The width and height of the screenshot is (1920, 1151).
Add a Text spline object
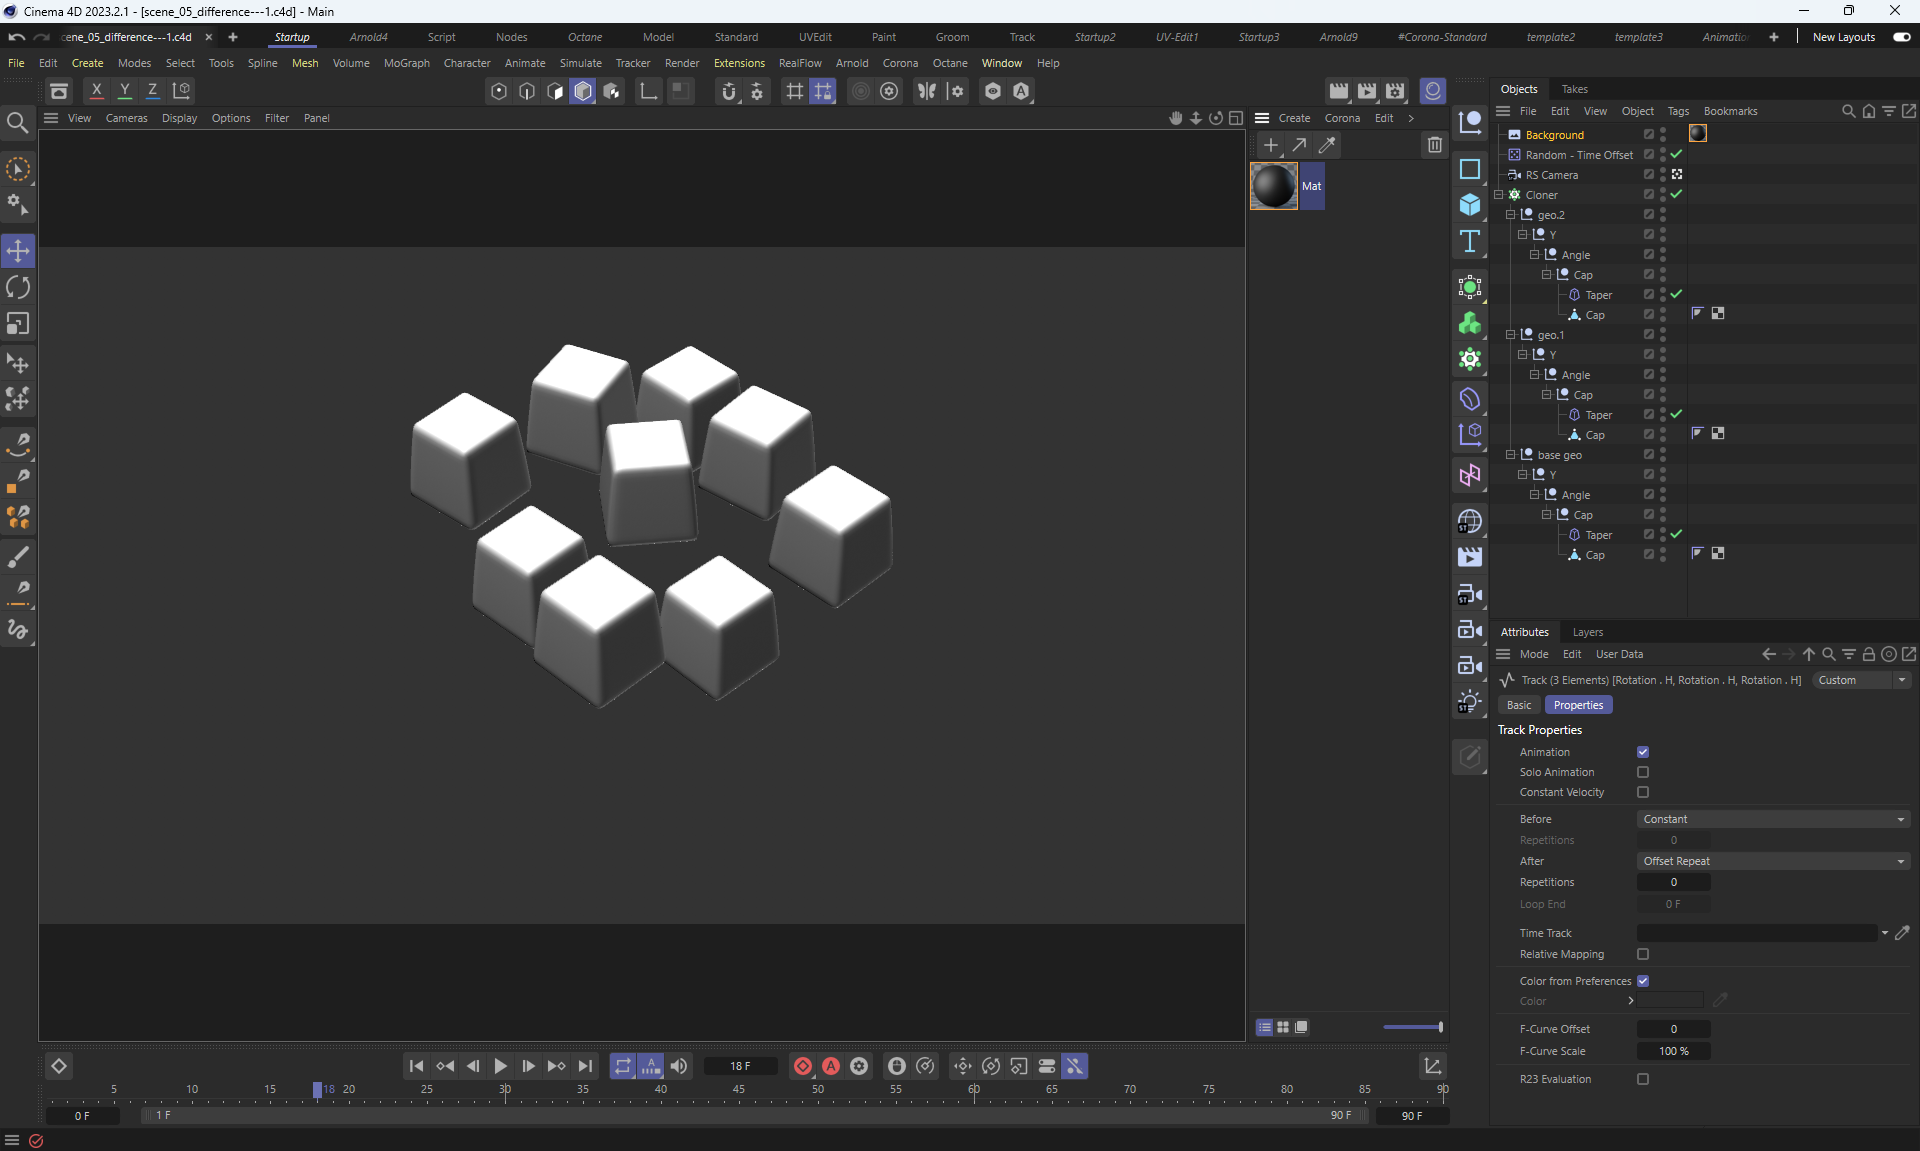tap(1470, 241)
